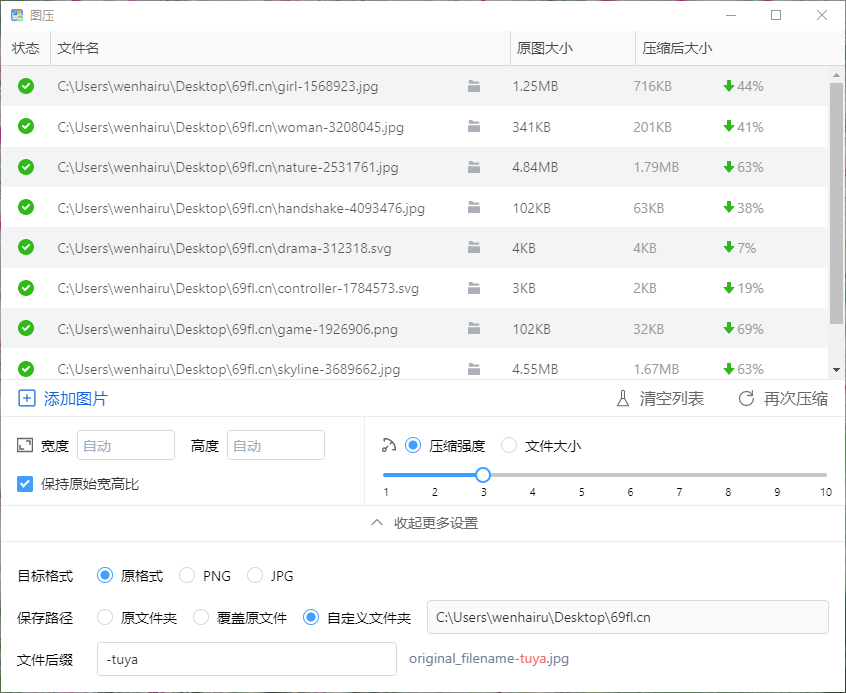Open folder icon for controller-1784573.svg row
The image size is (846, 693).
coord(474,288)
